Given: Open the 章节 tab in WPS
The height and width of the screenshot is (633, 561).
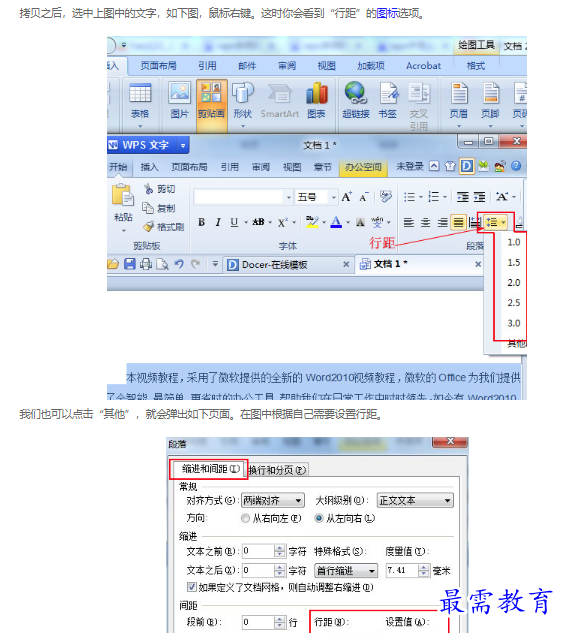Looking at the screenshot, I should [322, 167].
